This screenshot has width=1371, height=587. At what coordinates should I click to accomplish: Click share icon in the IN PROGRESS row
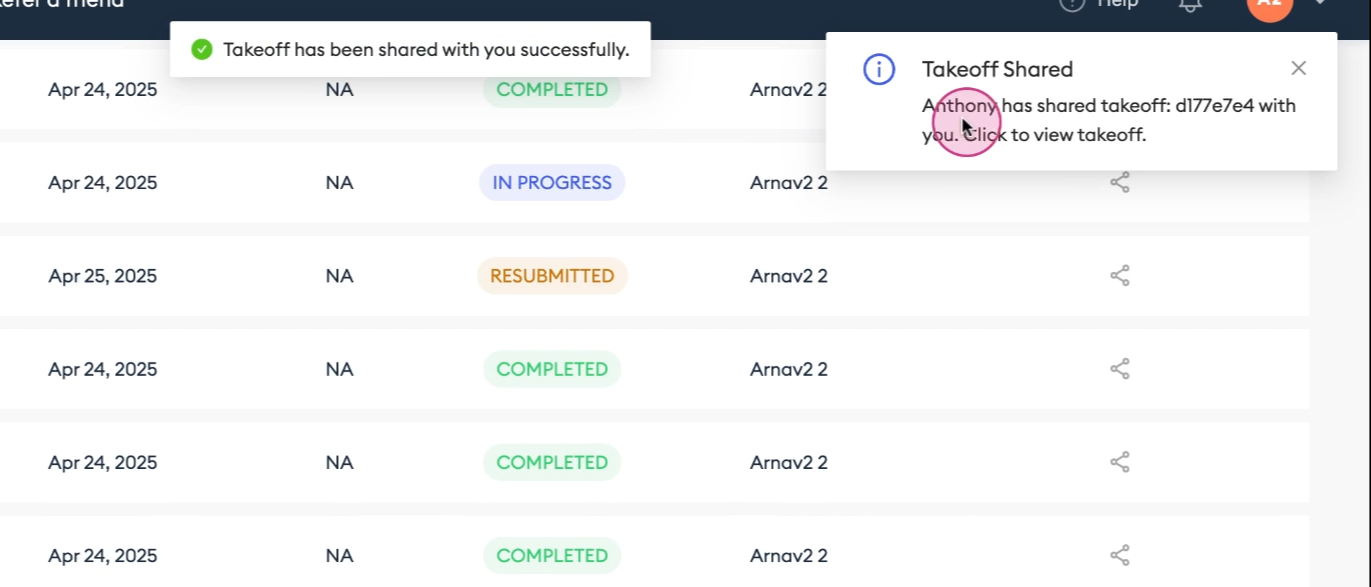[x=1120, y=182]
